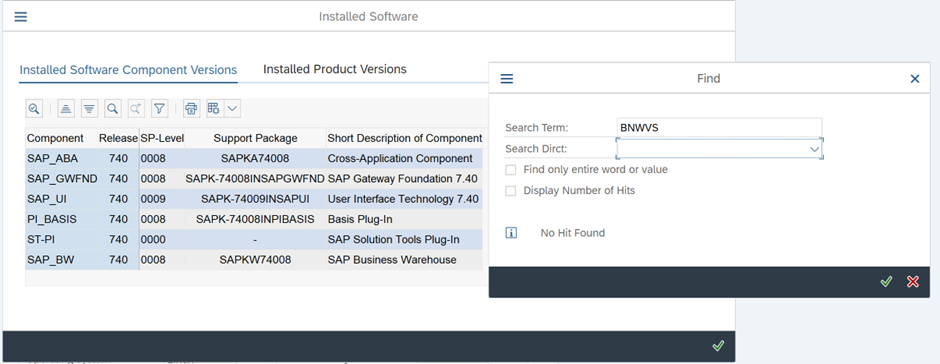Open hamburger menu in Find dialog
Screen dimensions: 940x364
click(x=507, y=79)
